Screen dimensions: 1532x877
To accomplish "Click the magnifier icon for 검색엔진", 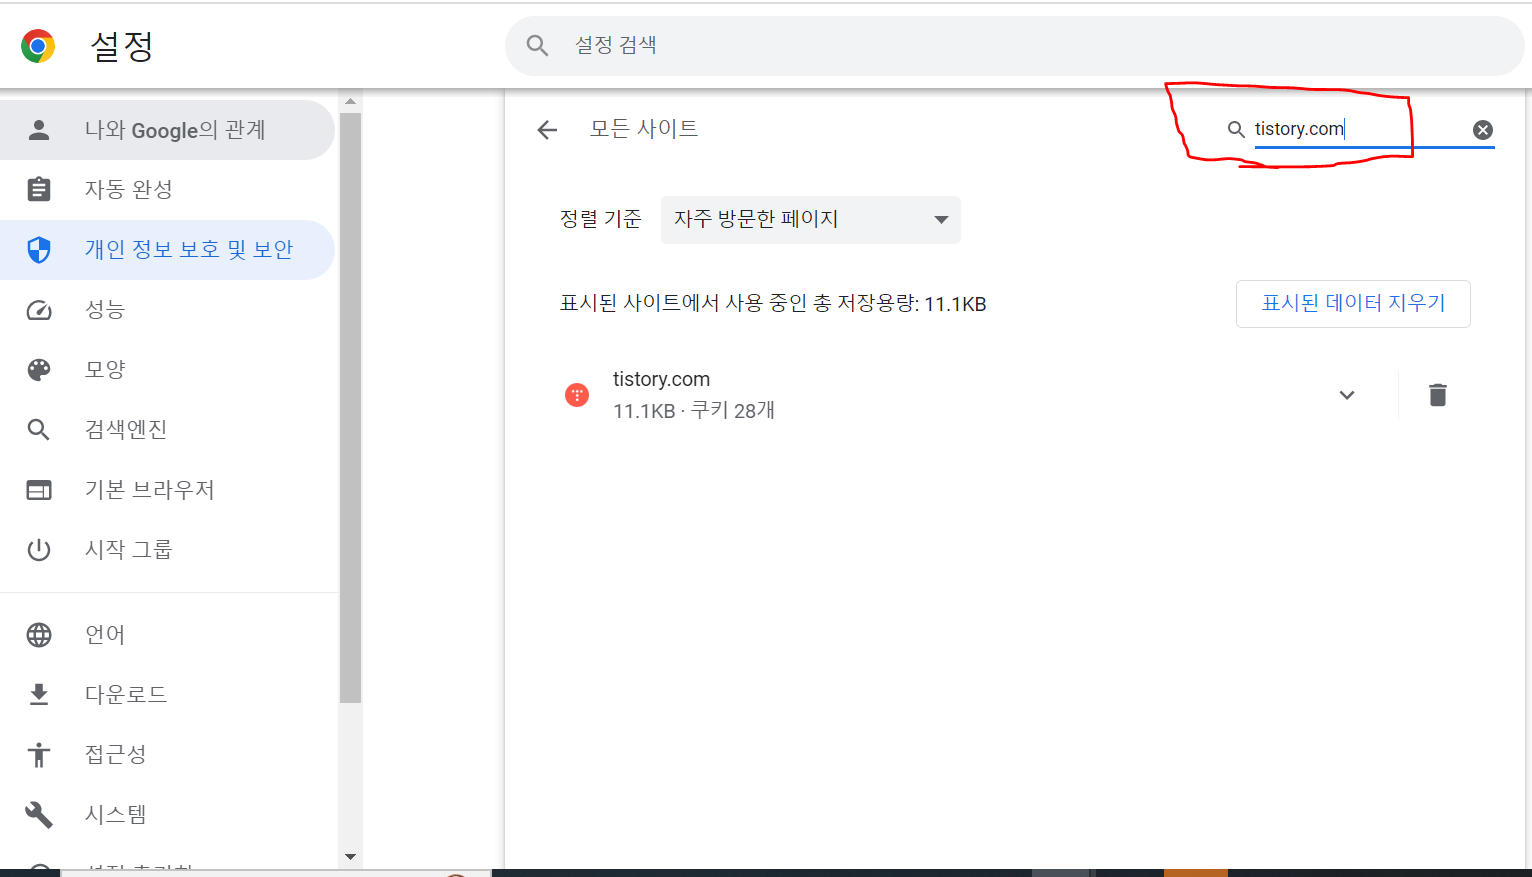I will pos(39,430).
